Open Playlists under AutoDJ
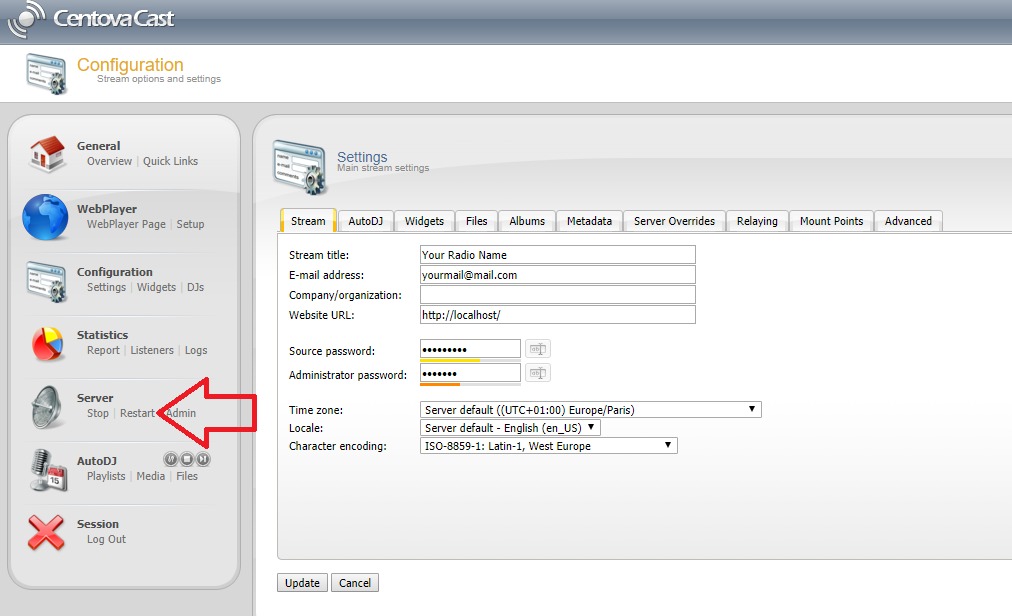Image resolution: width=1012 pixels, height=616 pixels. pyautogui.click(x=106, y=476)
